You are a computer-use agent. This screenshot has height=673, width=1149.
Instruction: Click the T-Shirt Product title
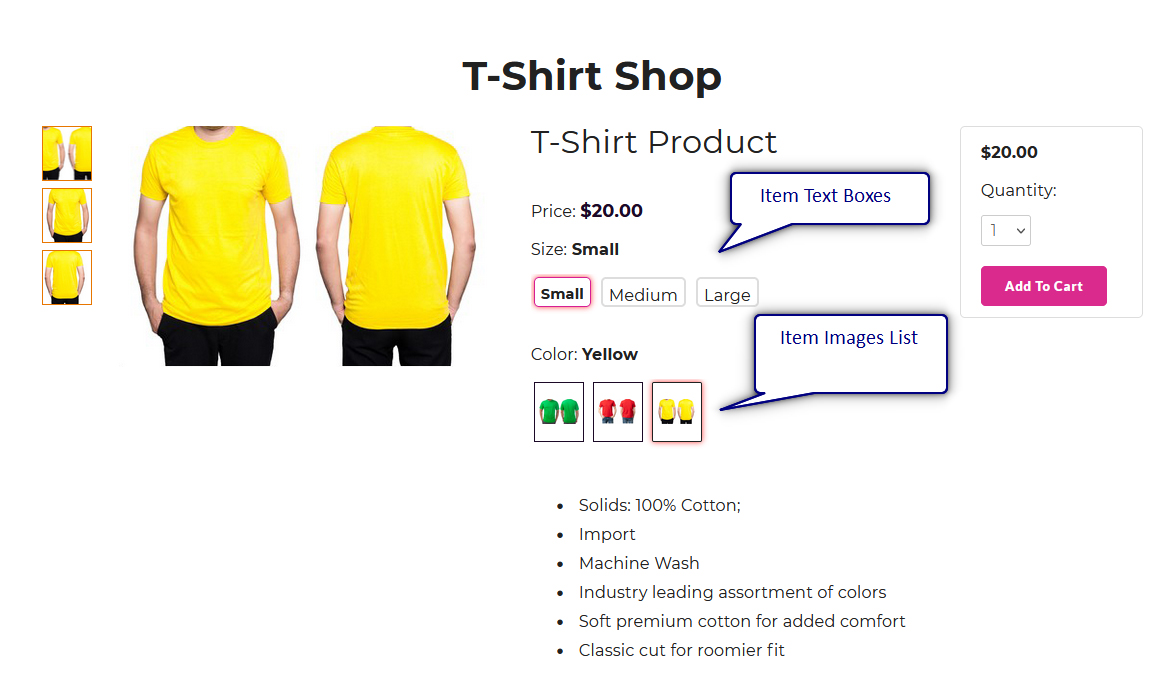click(654, 142)
